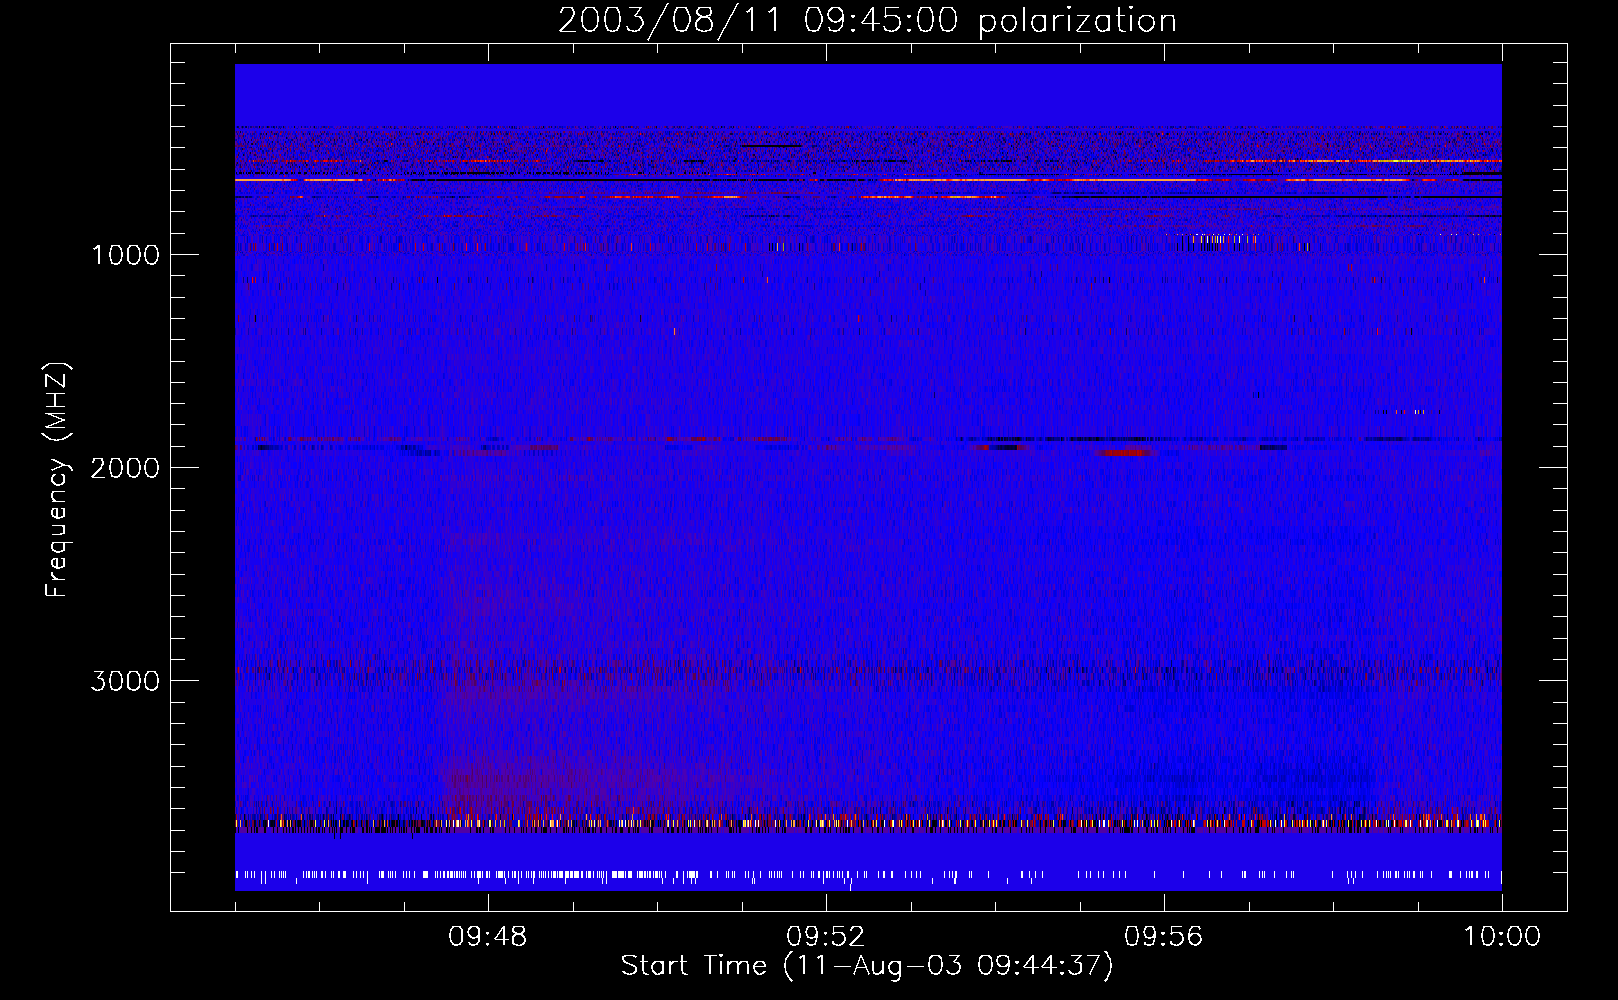This screenshot has height=1000, width=1618.
Task: Select the 'Frequency (MHZ)' axis label
Action: (x=57, y=481)
